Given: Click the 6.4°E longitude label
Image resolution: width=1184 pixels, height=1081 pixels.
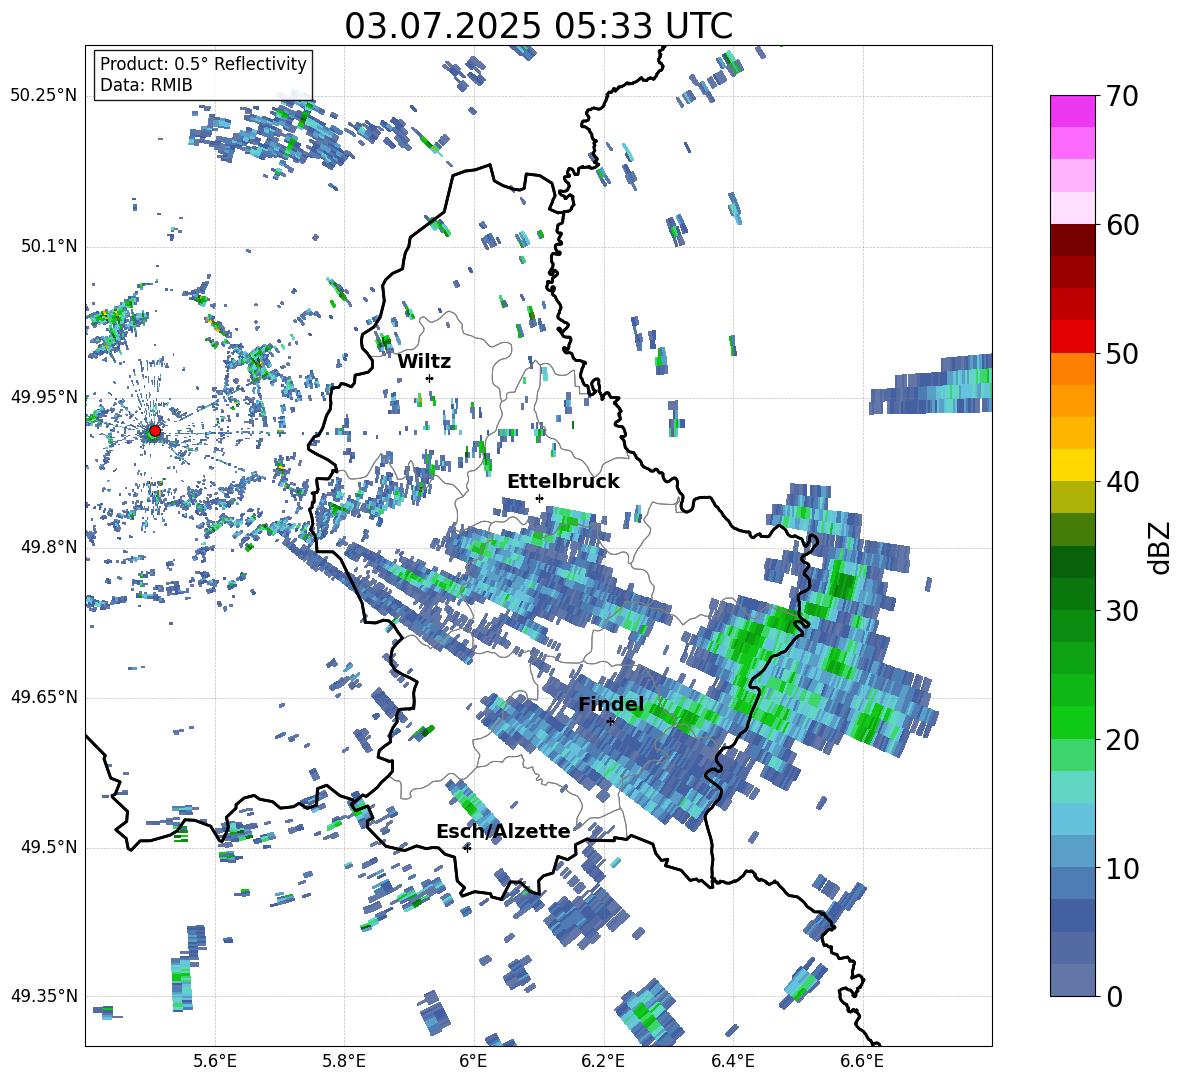Looking at the screenshot, I should (732, 1061).
